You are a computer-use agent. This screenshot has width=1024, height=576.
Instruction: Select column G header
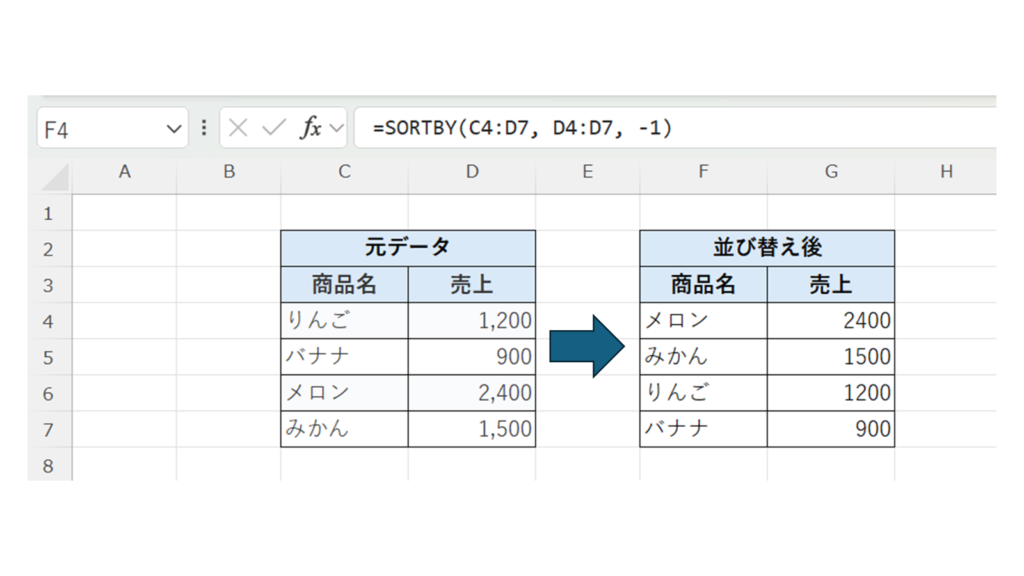point(831,172)
